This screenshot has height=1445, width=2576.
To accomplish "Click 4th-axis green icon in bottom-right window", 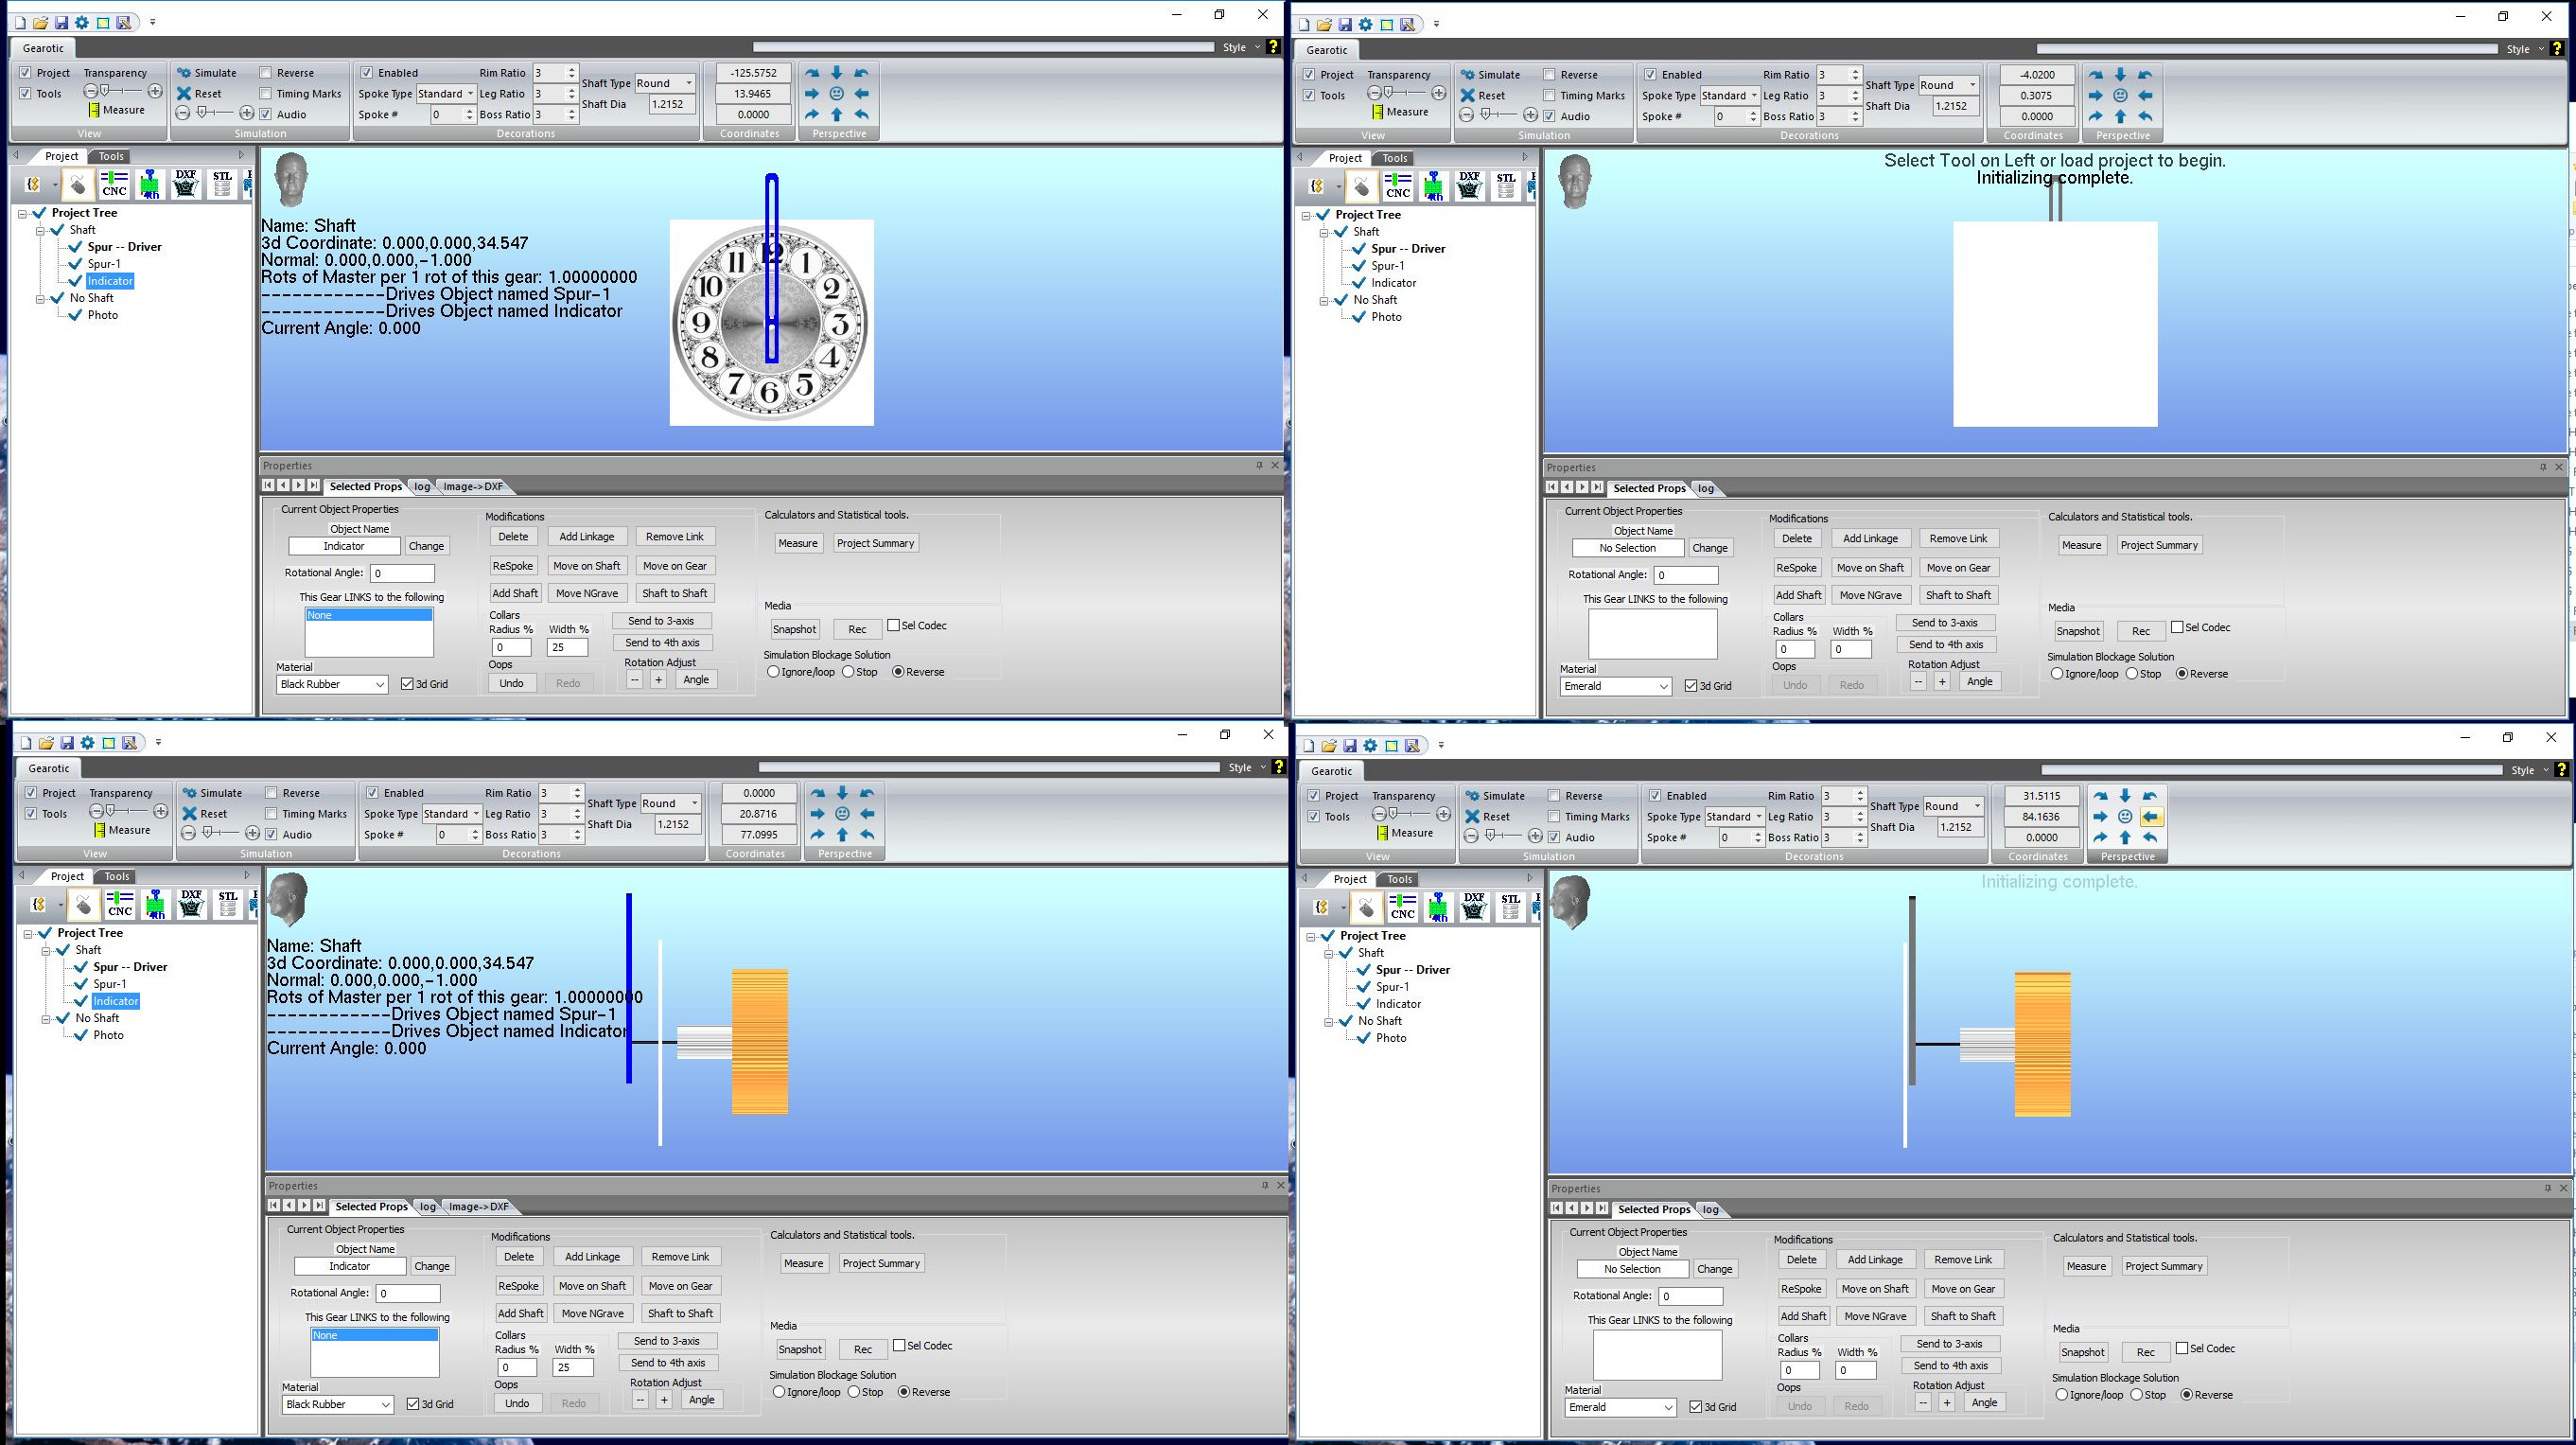I will [x=1438, y=907].
